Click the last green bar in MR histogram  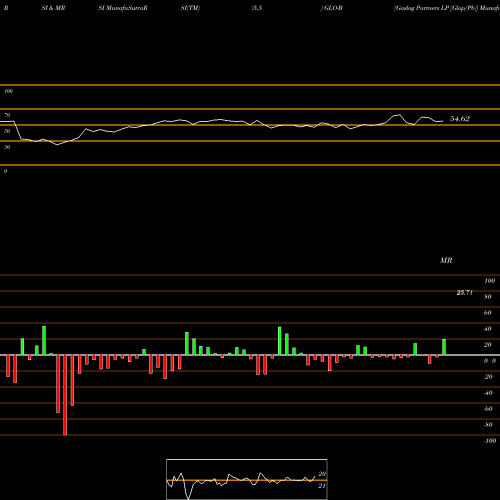click(x=444, y=347)
